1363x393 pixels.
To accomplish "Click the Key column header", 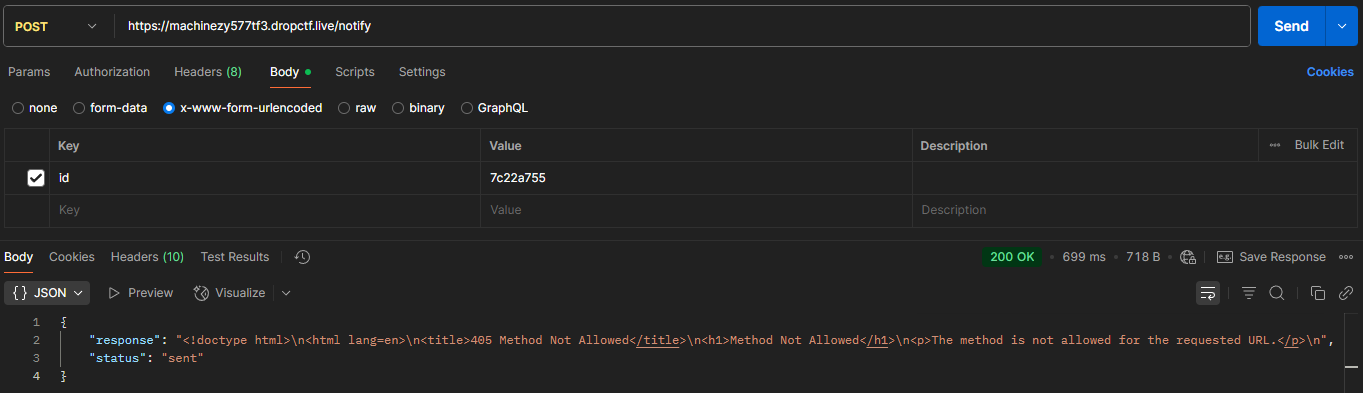I will (x=69, y=145).
